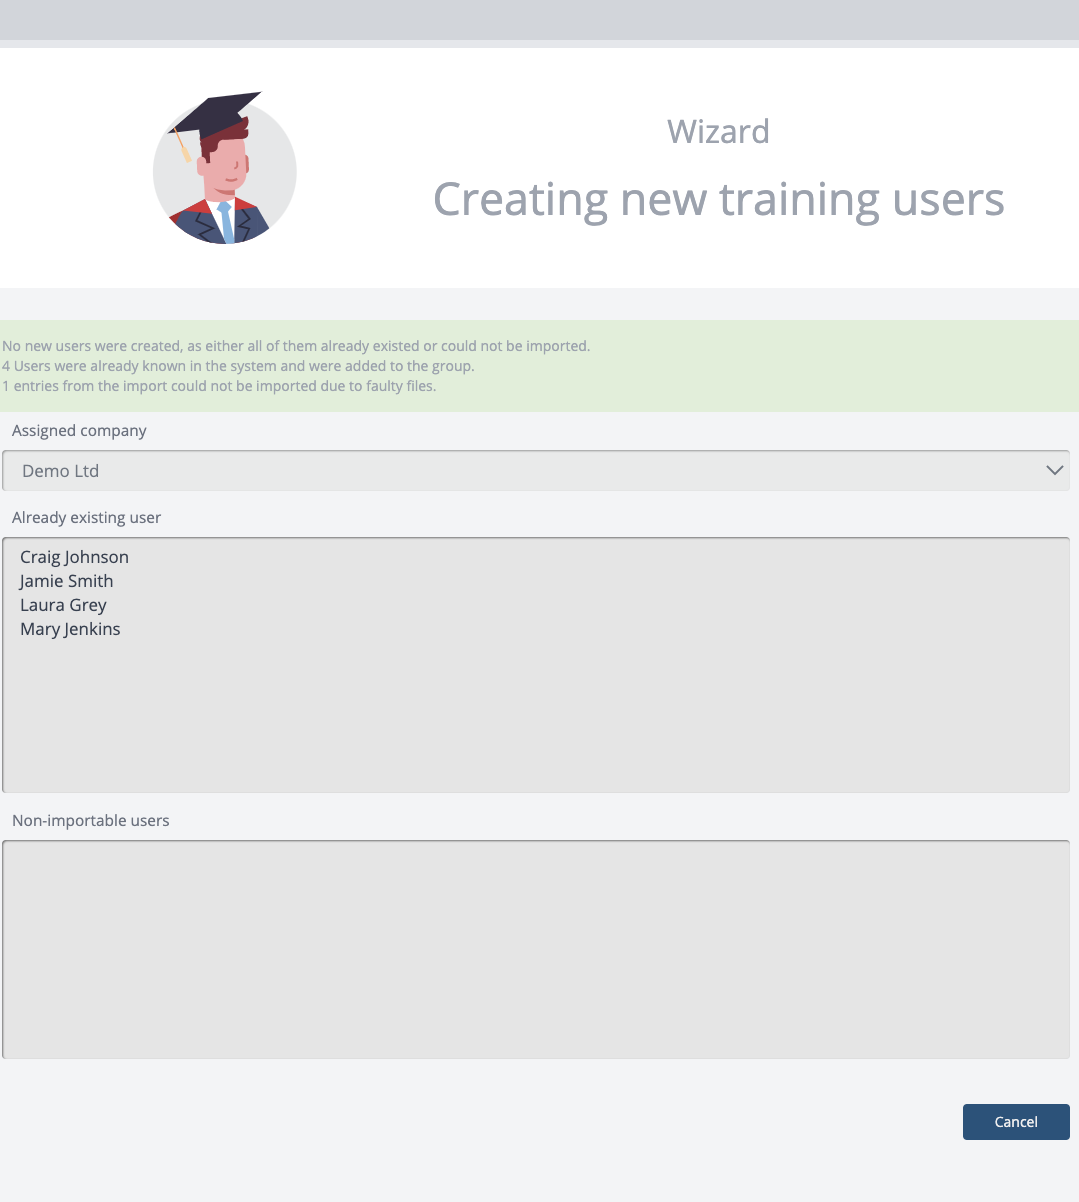The width and height of the screenshot is (1079, 1202).
Task: Select Craig Johnson in existing users list
Action: tap(74, 557)
